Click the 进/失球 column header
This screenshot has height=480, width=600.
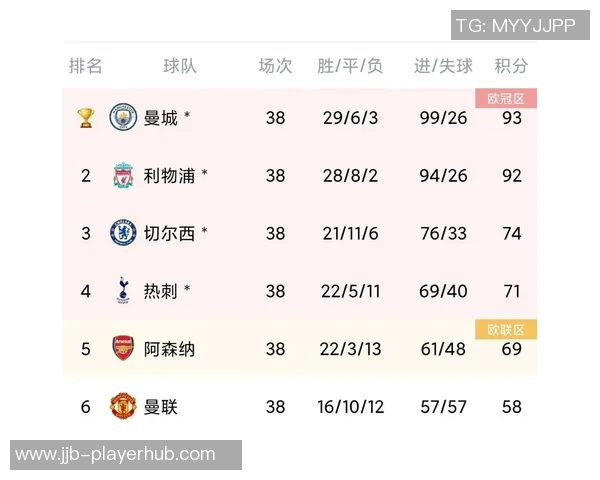click(x=443, y=67)
